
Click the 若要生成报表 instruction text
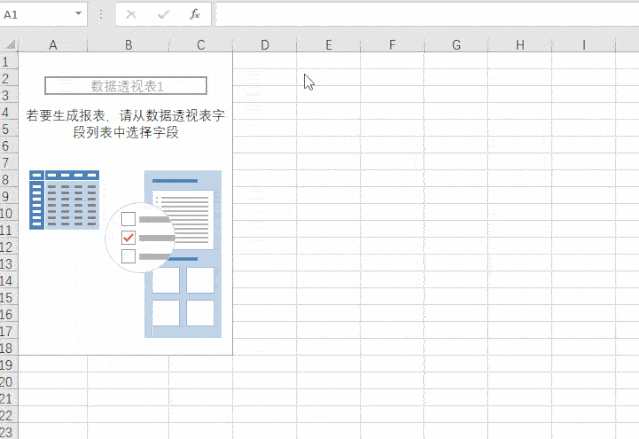[126, 124]
